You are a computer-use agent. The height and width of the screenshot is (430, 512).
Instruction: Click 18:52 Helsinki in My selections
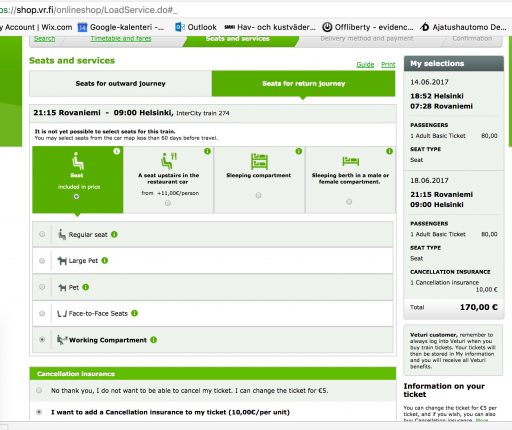(x=437, y=96)
